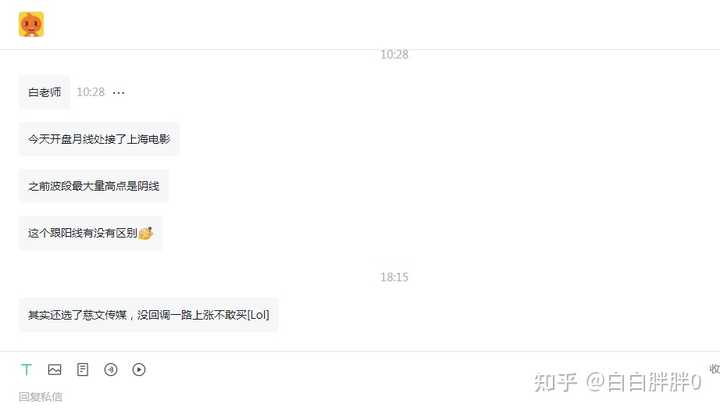Image resolution: width=720 pixels, height=411 pixels.
Task: Click the circled video play icon
Action: (139, 369)
